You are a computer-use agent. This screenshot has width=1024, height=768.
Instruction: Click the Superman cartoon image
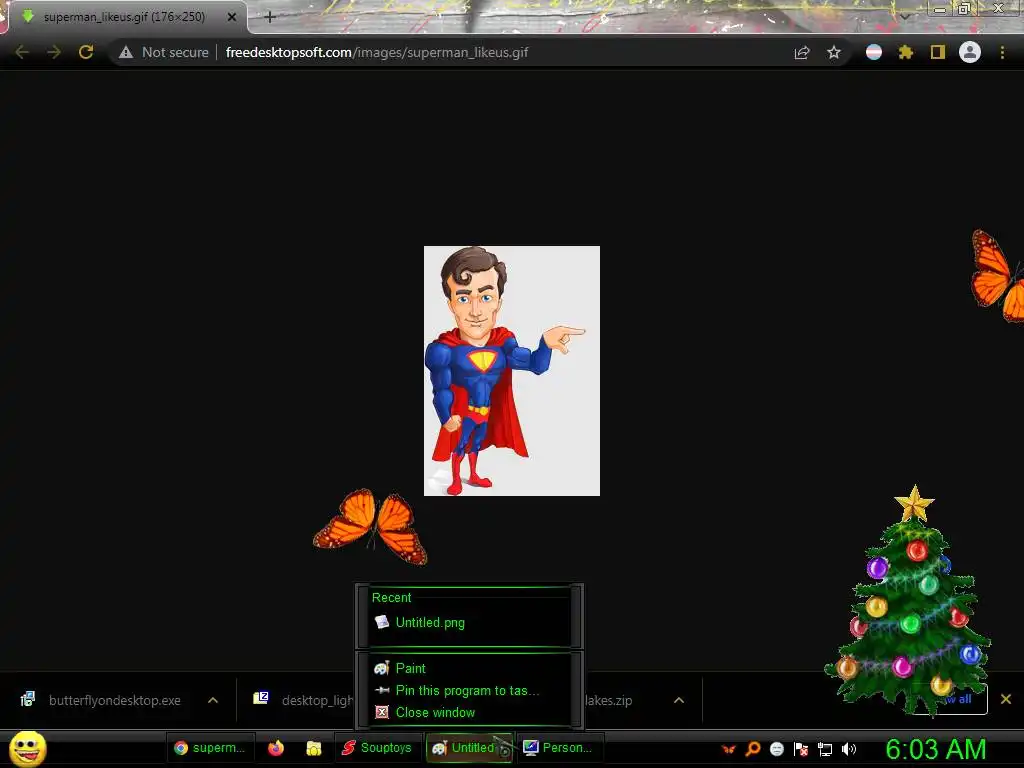coord(511,370)
